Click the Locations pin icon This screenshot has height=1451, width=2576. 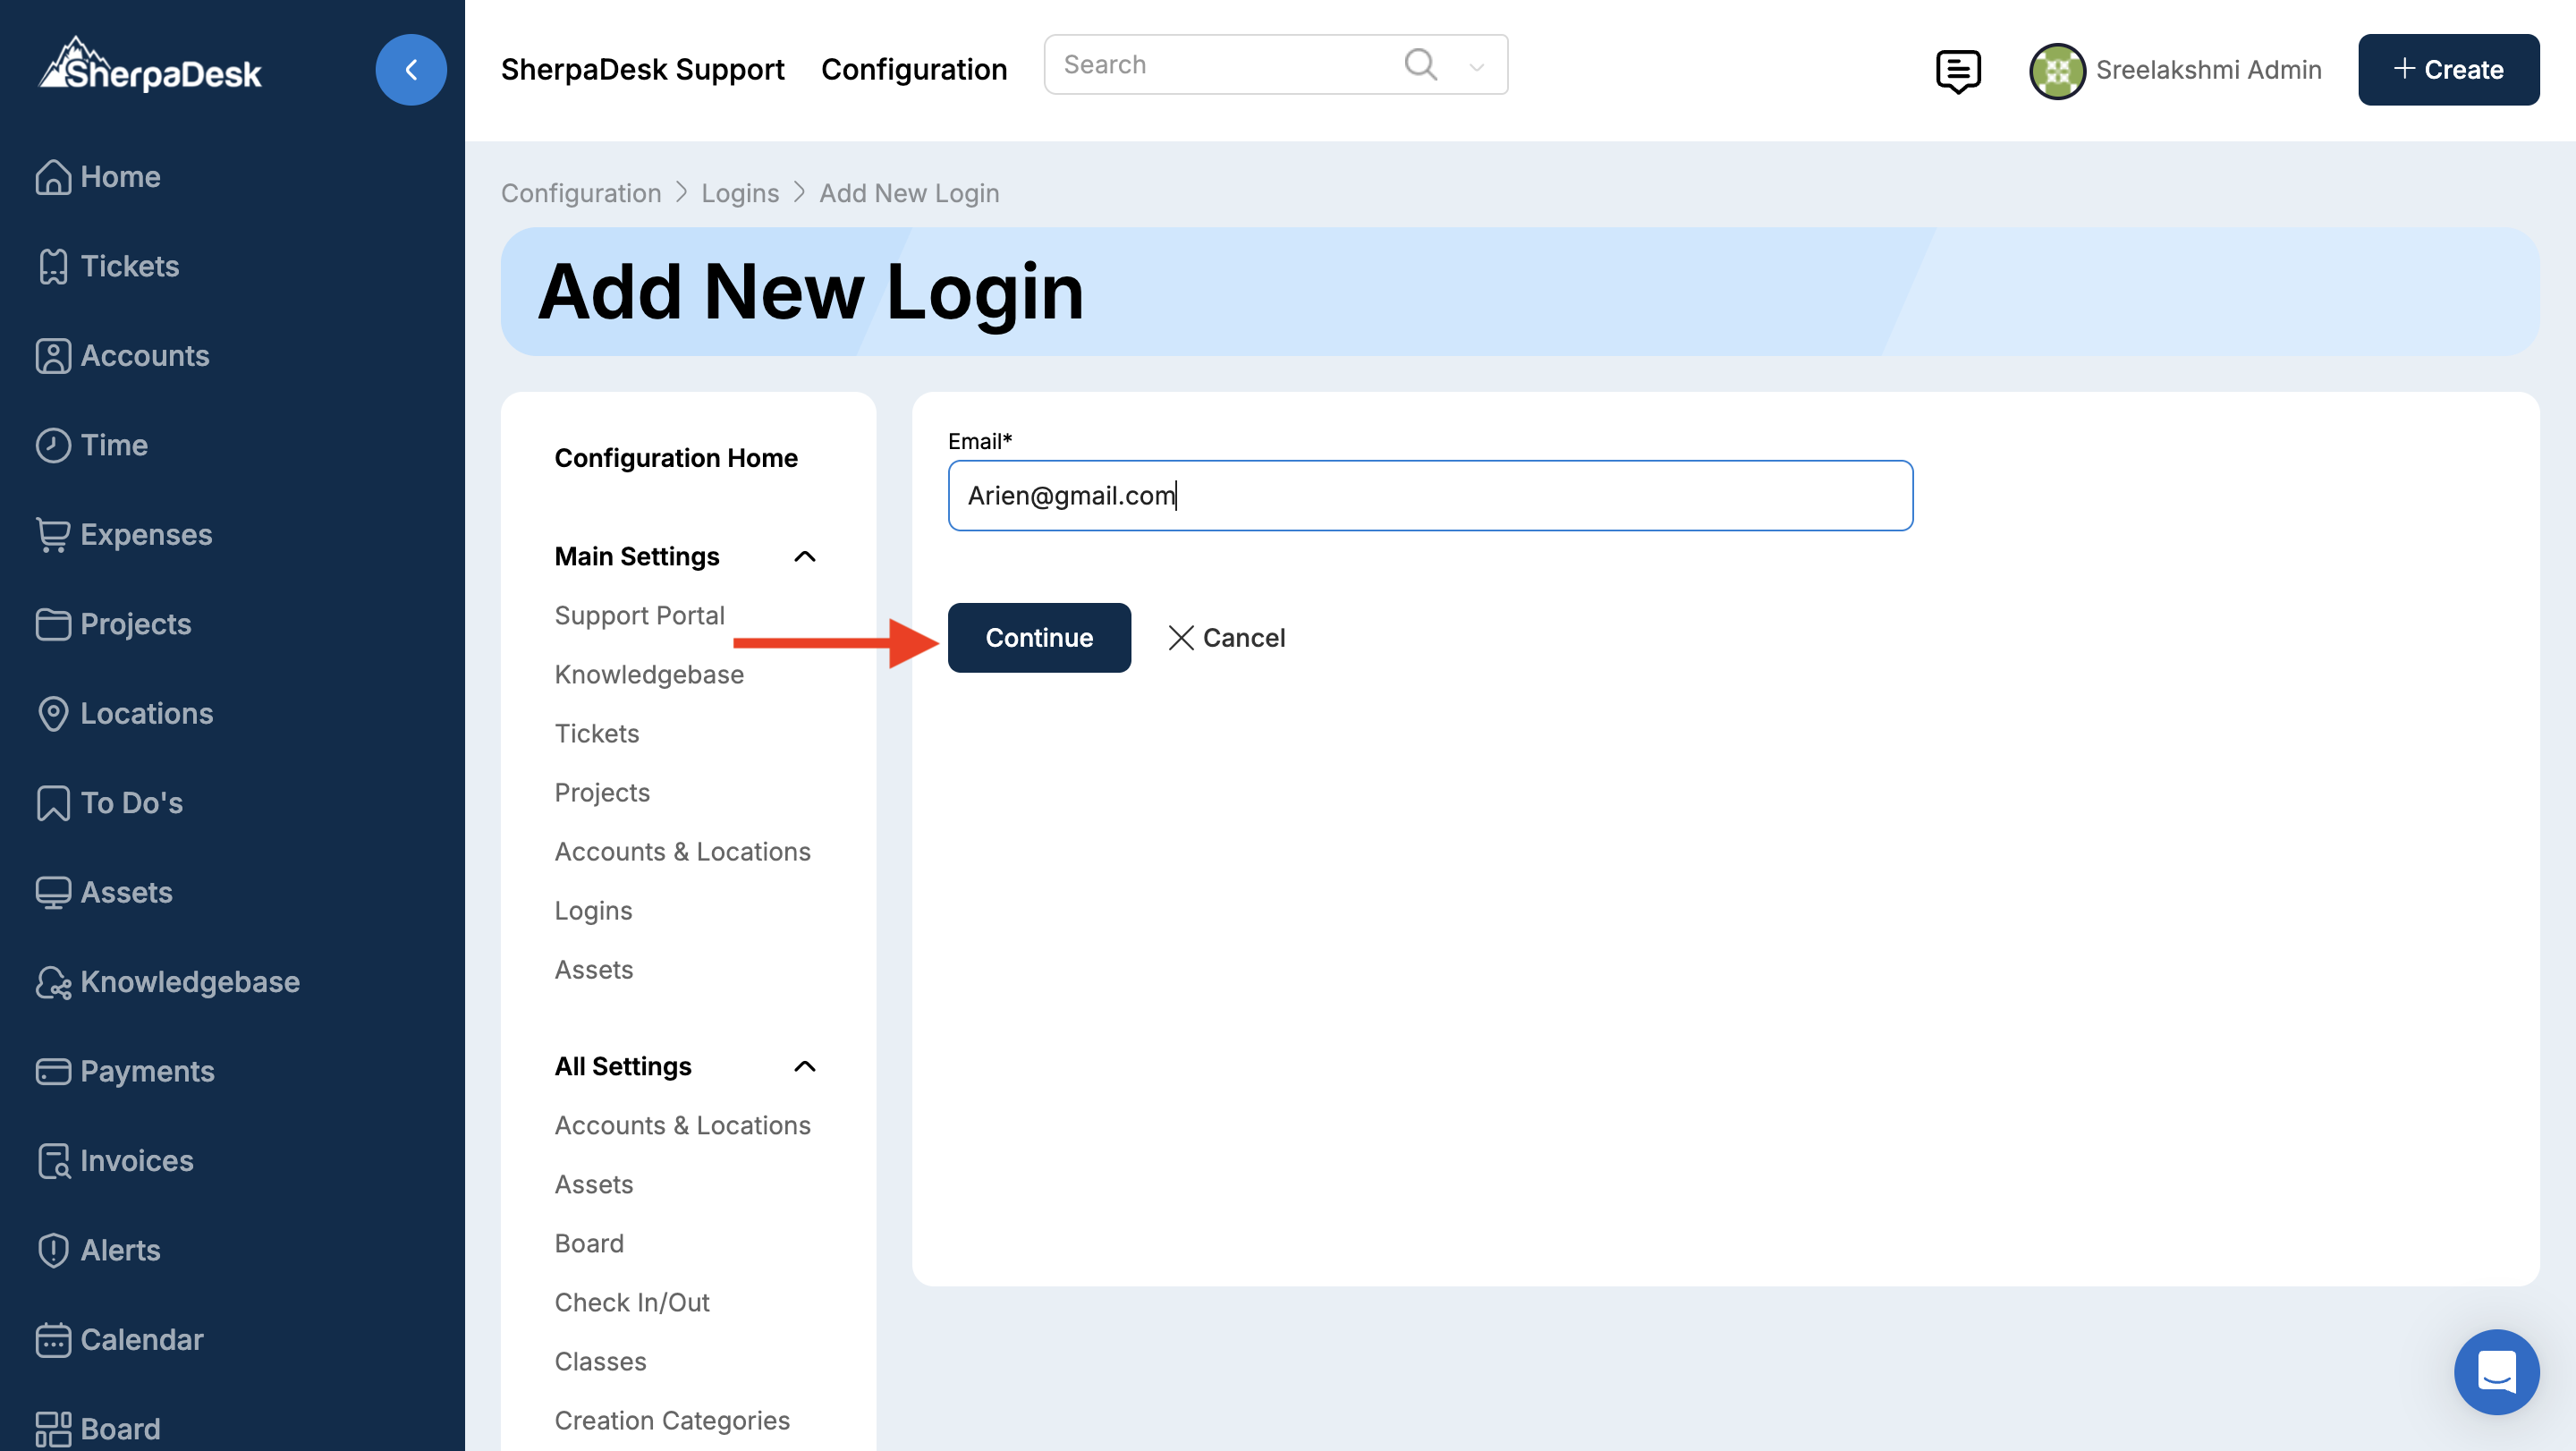53,714
